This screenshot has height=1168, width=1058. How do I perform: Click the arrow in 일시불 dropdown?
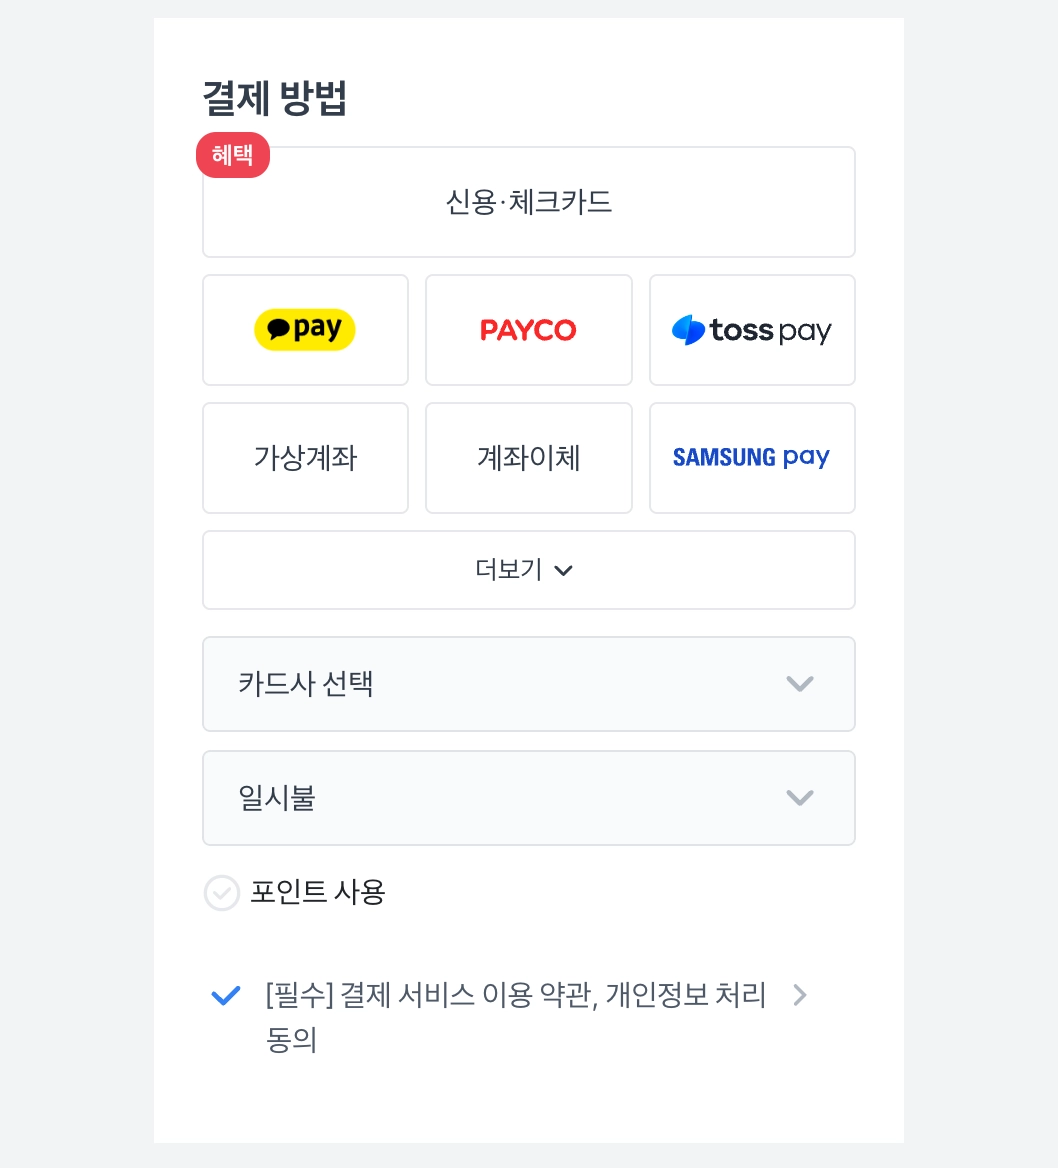(799, 798)
